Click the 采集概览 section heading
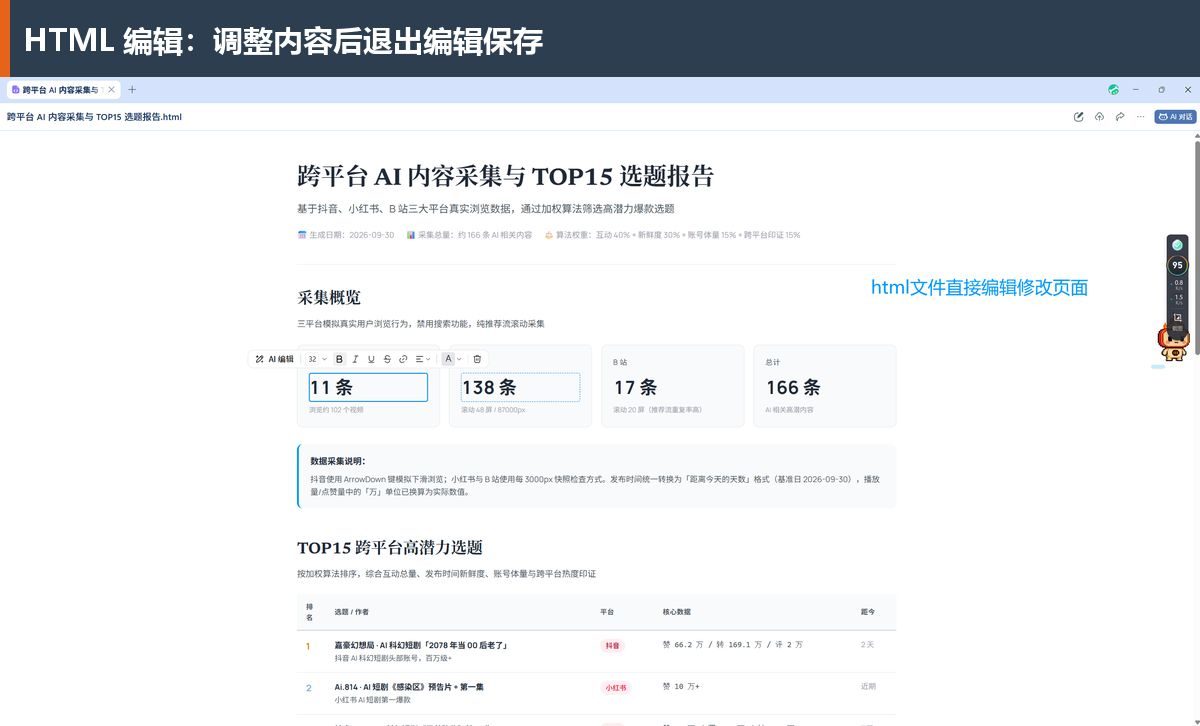Viewport: 1200px width, 726px height. pos(329,298)
